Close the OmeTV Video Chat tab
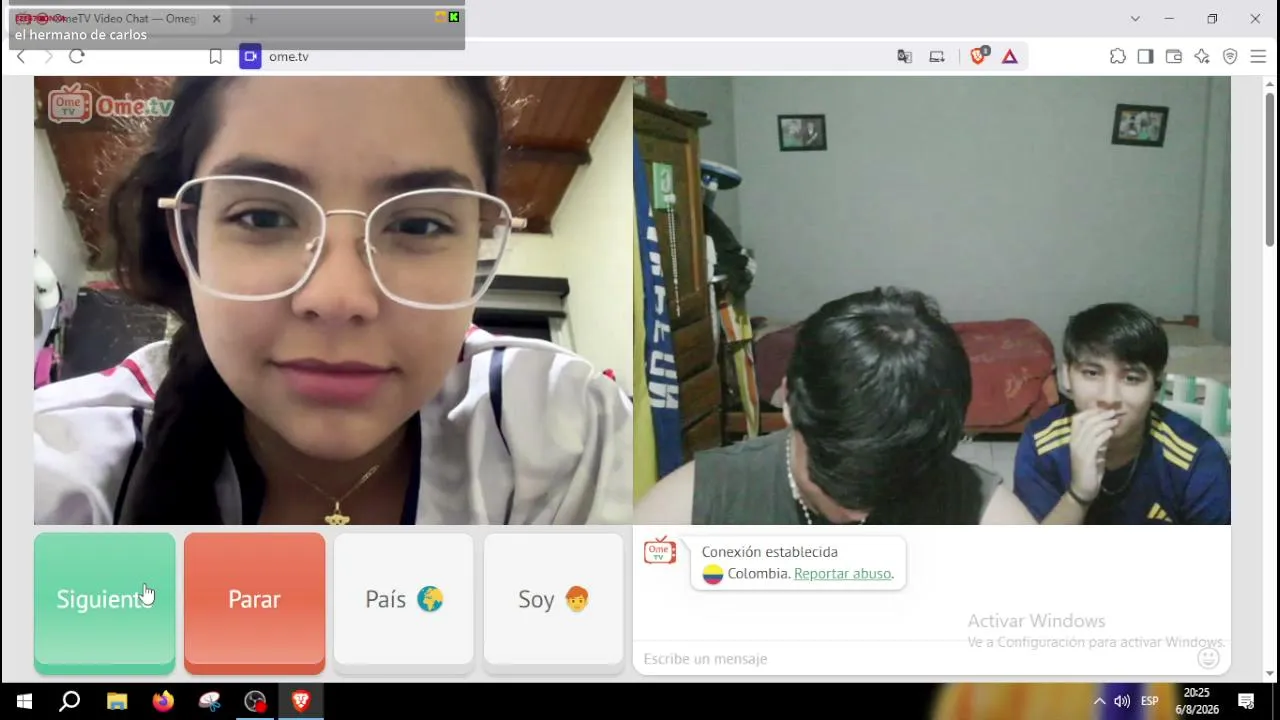 click(216, 19)
